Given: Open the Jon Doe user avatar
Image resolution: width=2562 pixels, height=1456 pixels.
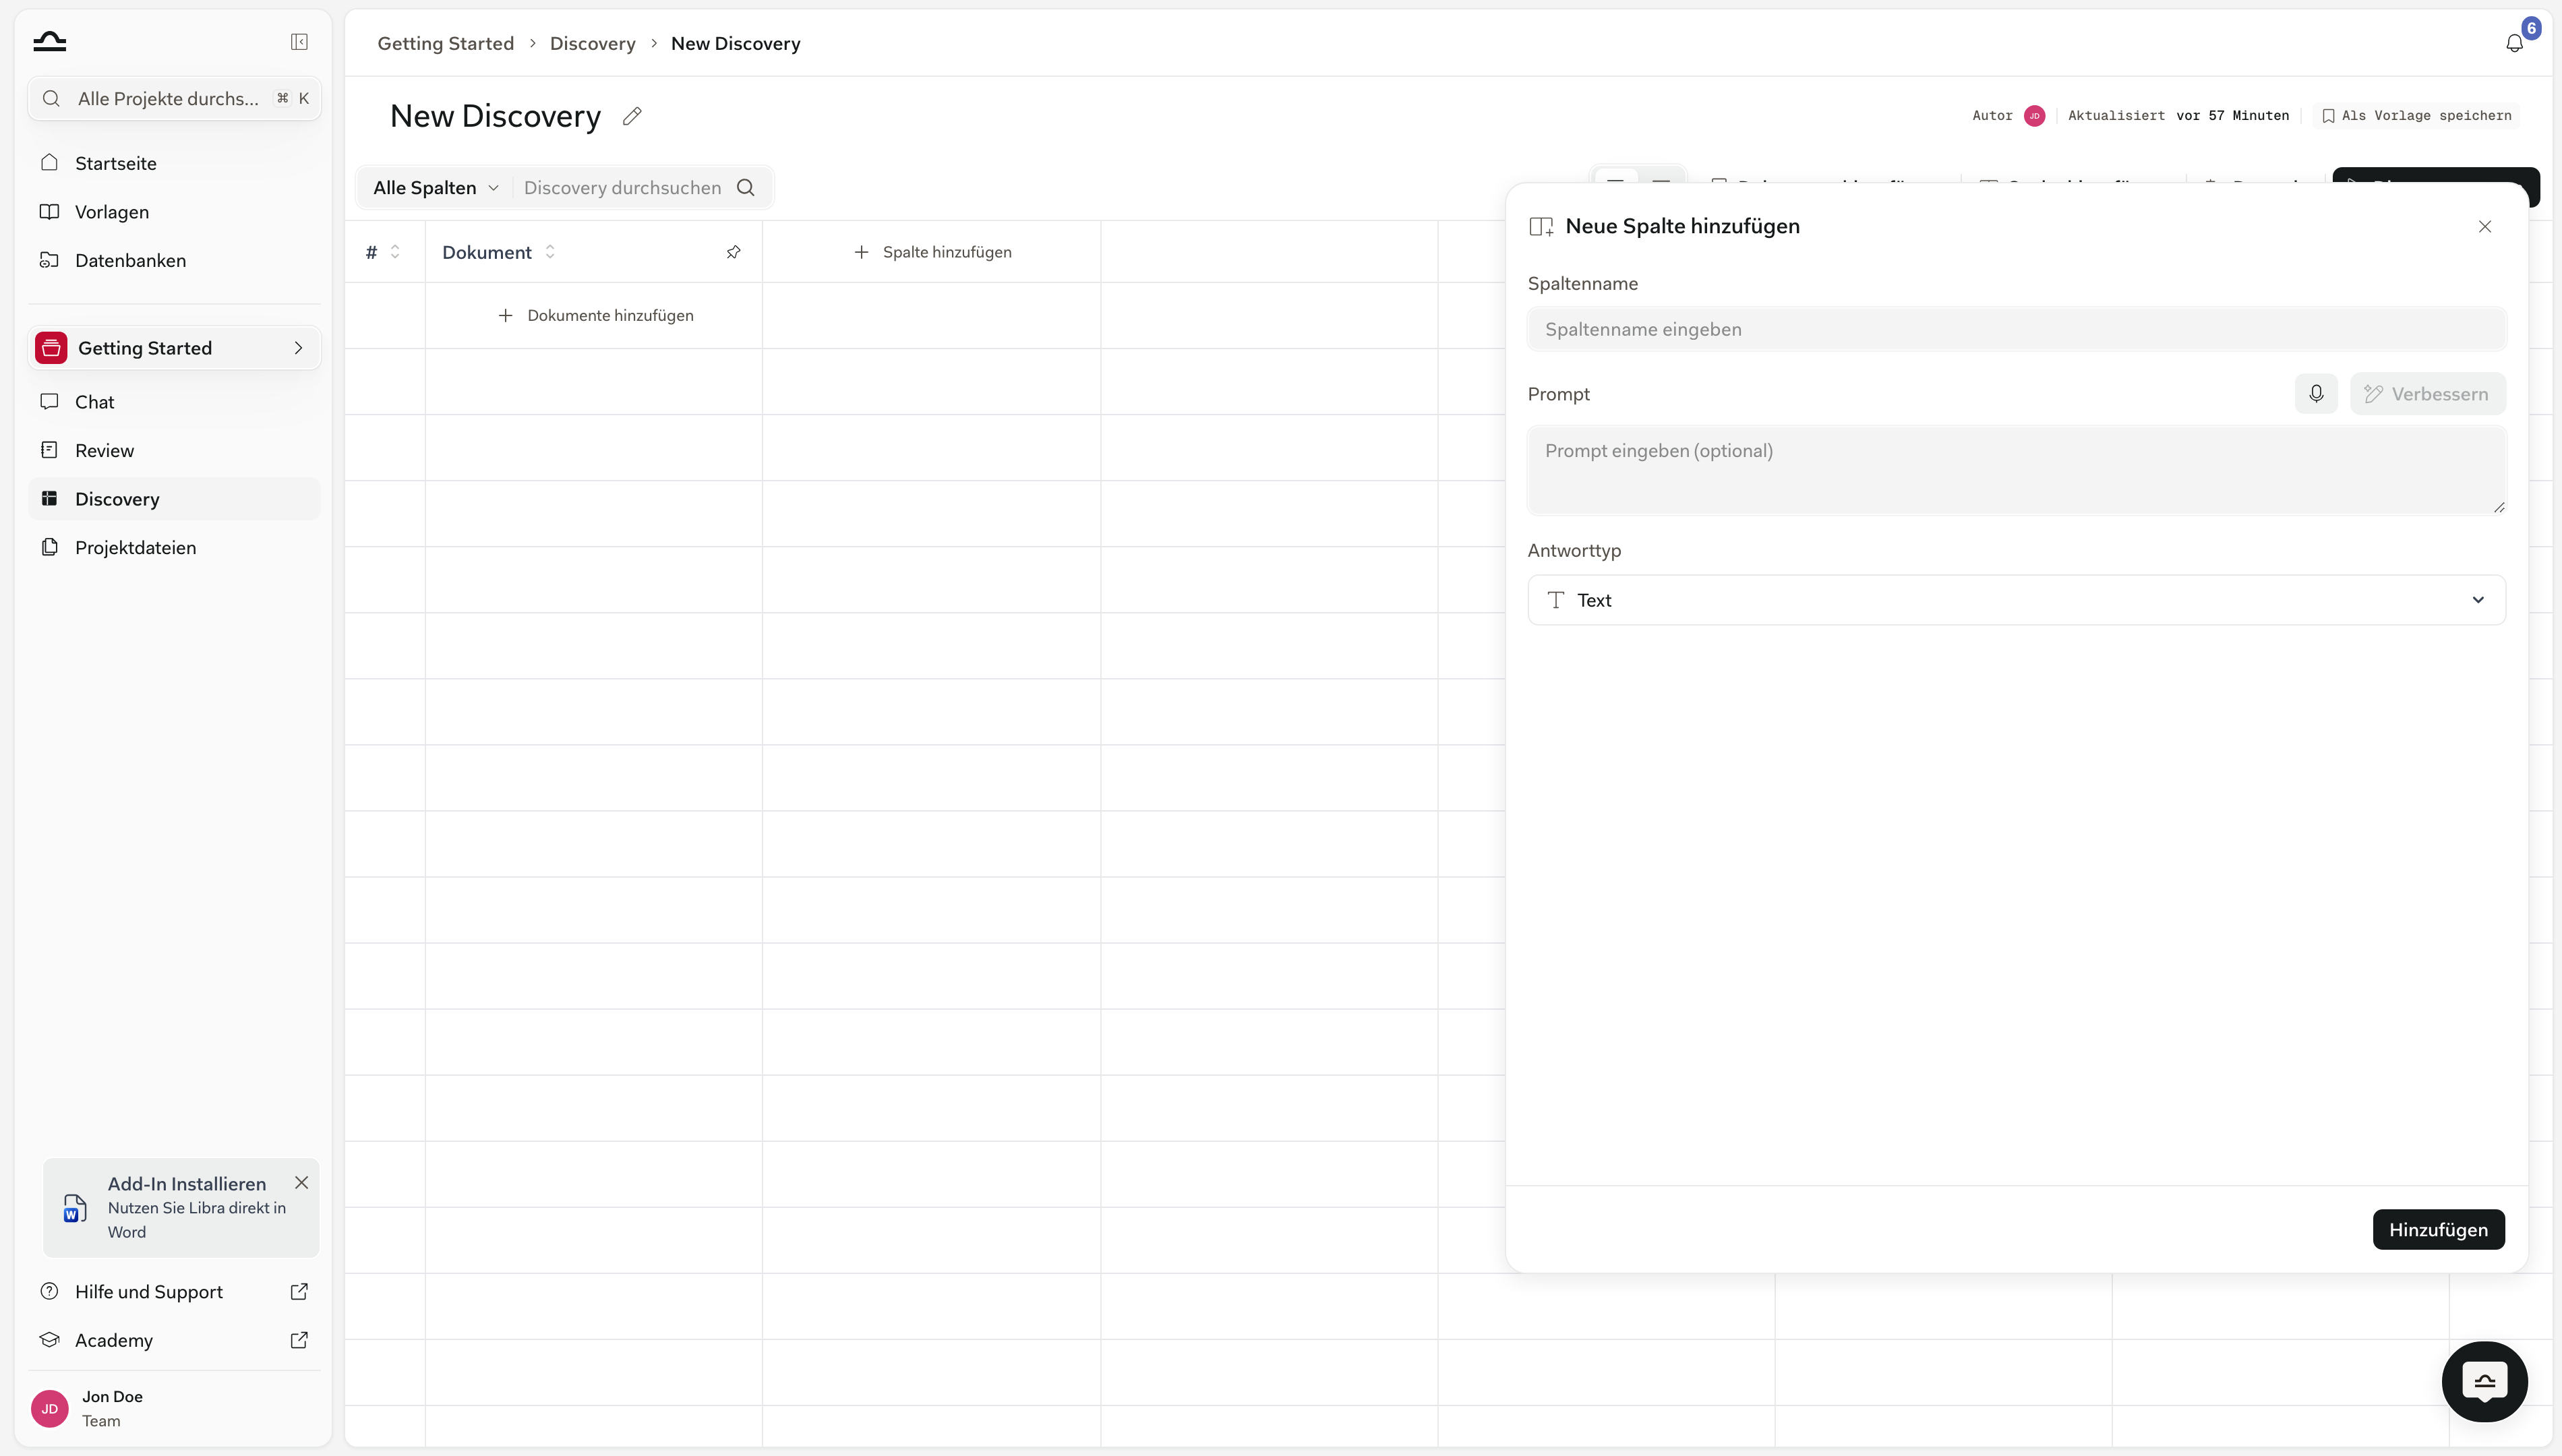Looking at the screenshot, I should (x=50, y=1408).
